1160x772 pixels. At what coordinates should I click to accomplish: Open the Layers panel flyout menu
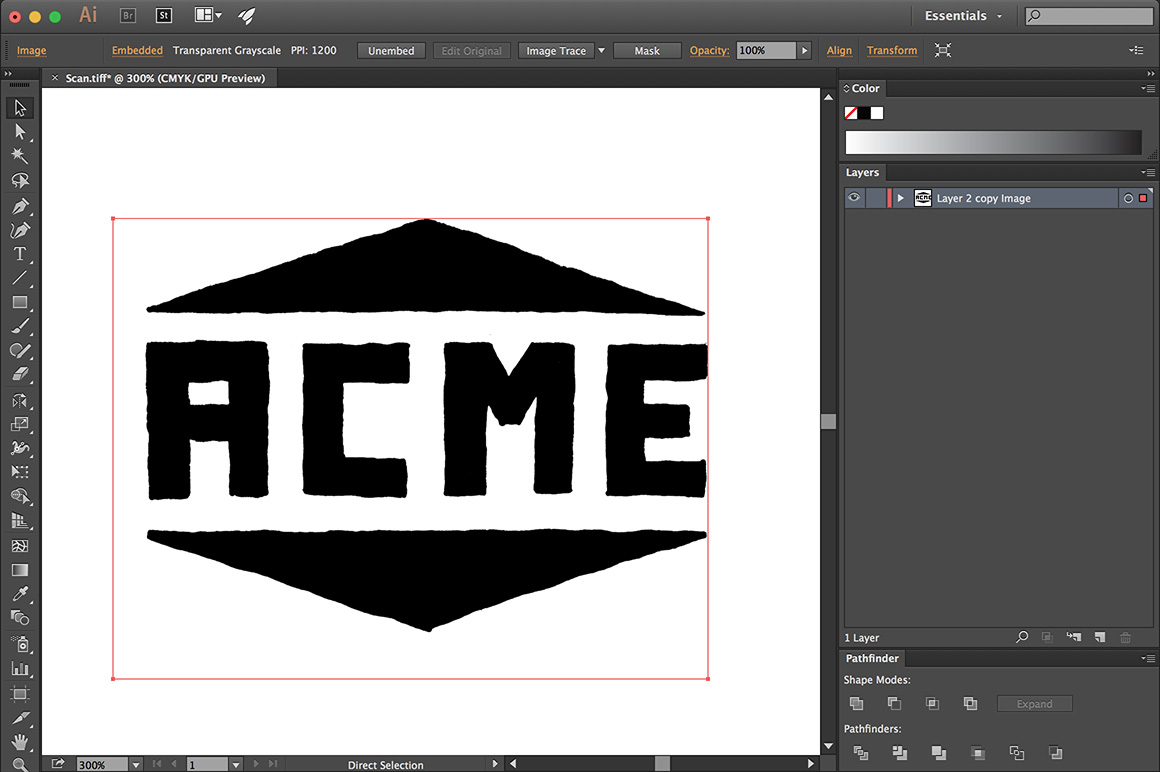point(1148,172)
